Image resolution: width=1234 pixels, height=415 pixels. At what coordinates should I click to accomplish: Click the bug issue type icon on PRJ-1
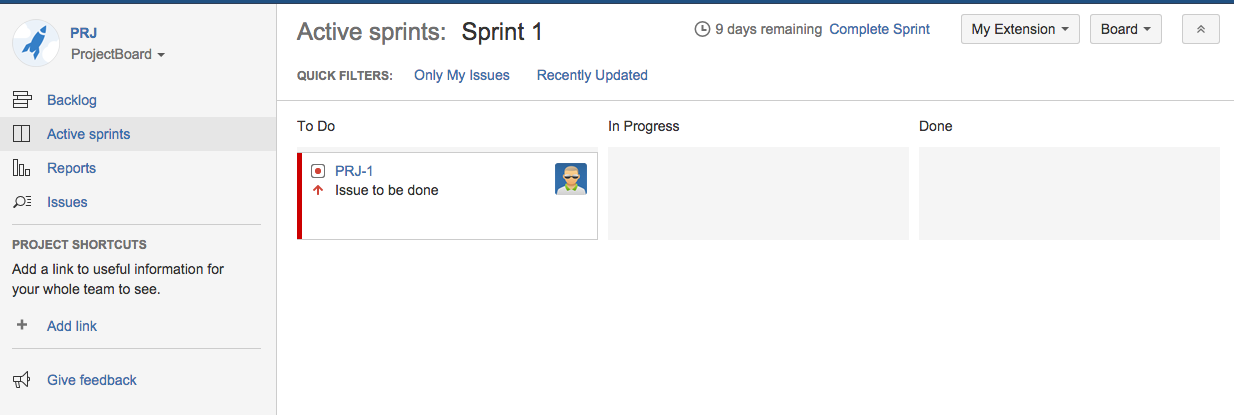coord(318,171)
